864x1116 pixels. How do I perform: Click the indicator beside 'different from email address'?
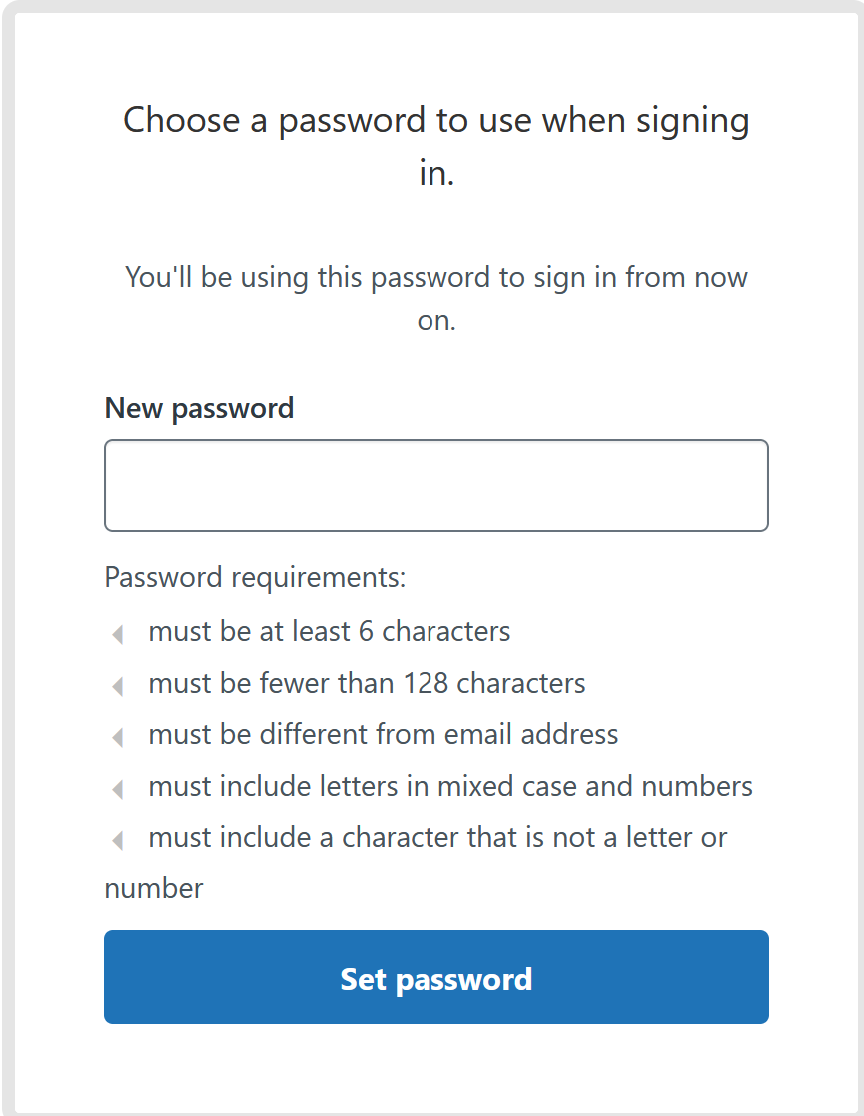[x=118, y=737]
